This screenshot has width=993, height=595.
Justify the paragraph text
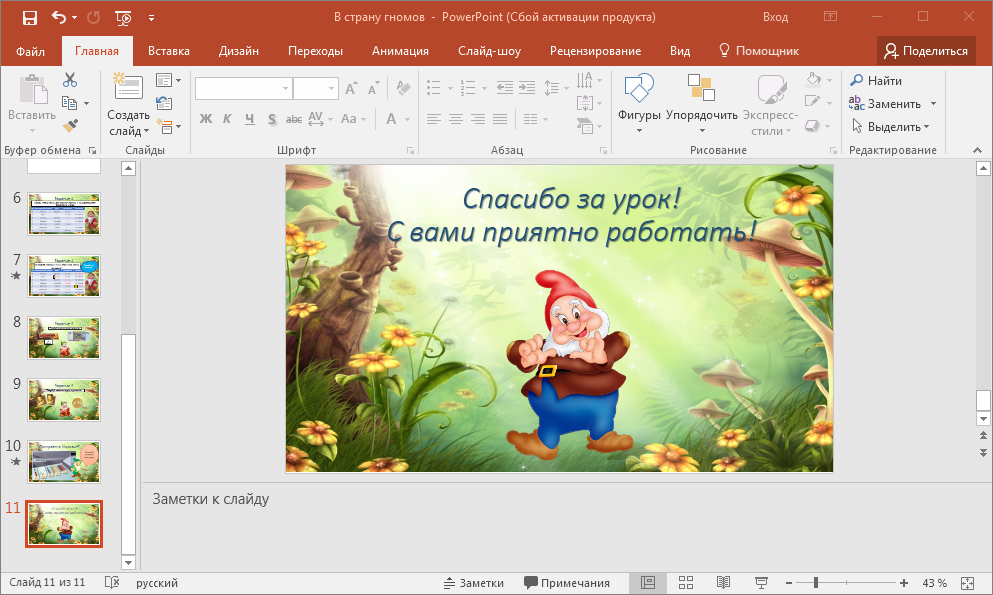click(500, 118)
